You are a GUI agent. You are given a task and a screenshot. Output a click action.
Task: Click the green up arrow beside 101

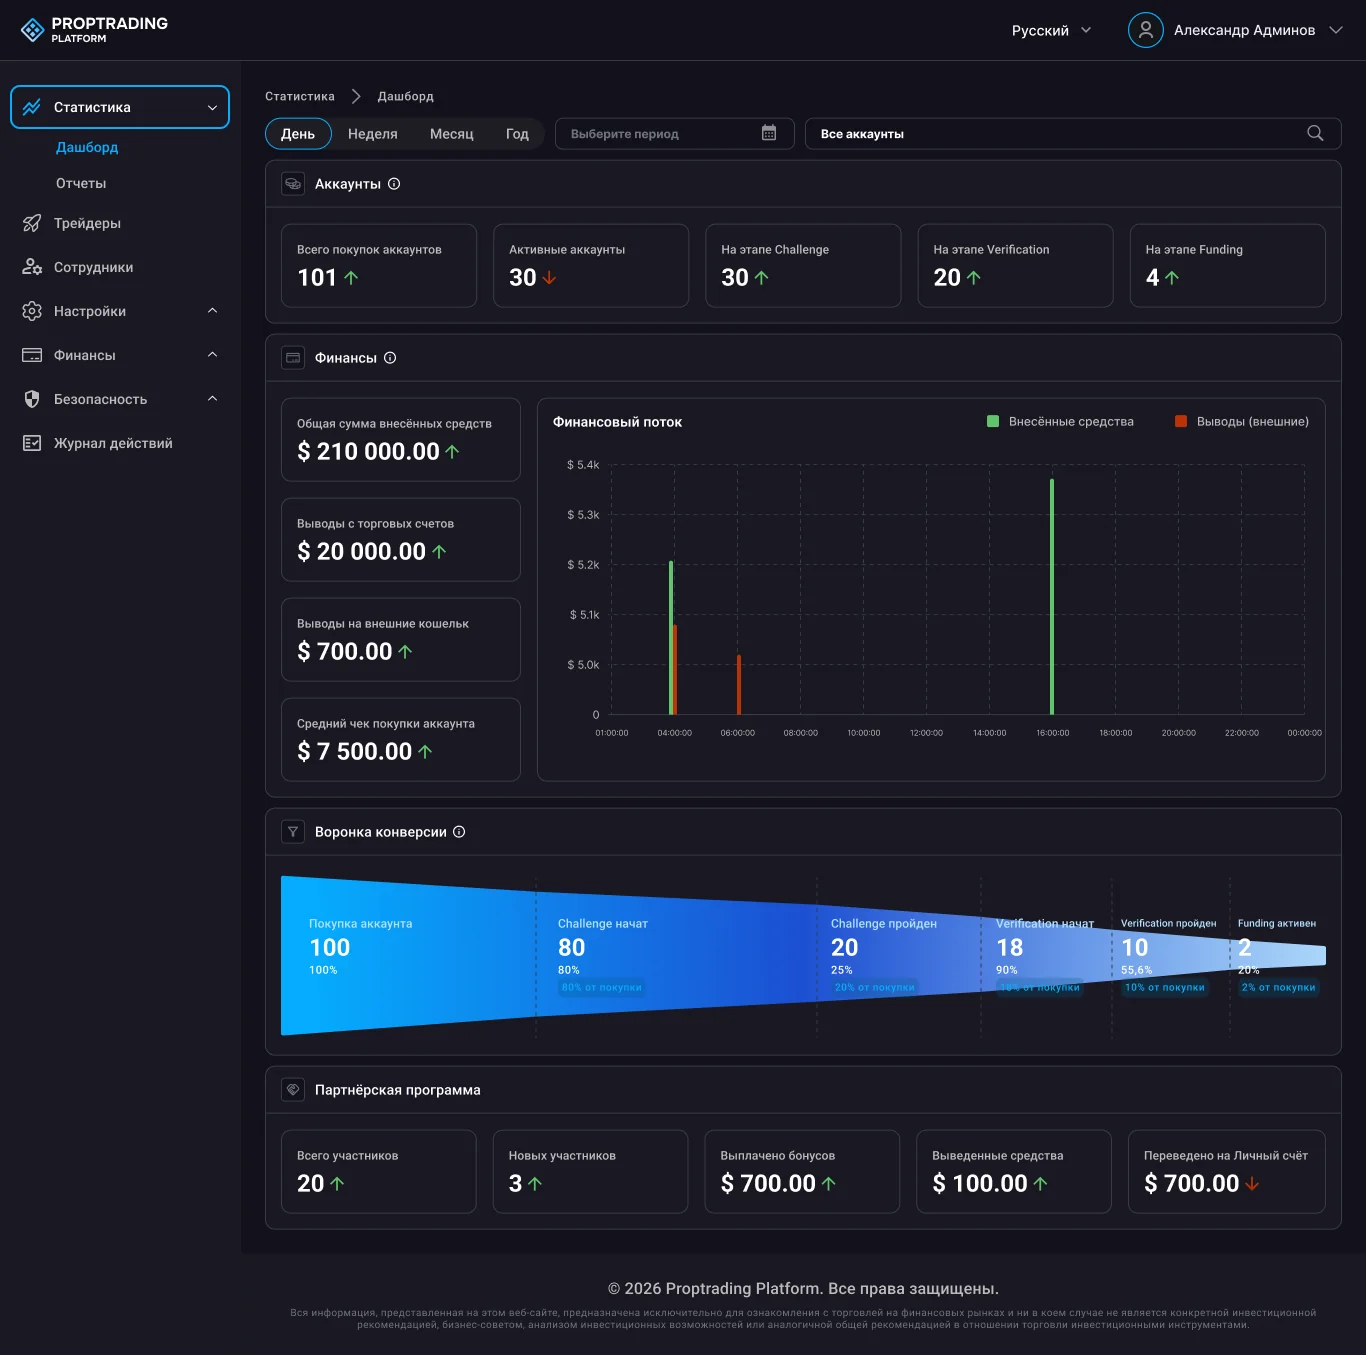(351, 278)
